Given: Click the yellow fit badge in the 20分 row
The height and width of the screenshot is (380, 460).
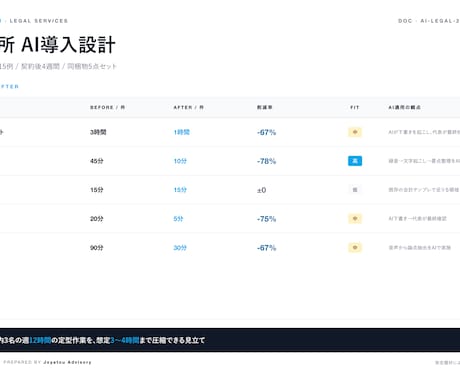Looking at the screenshot, I should 355,219.
